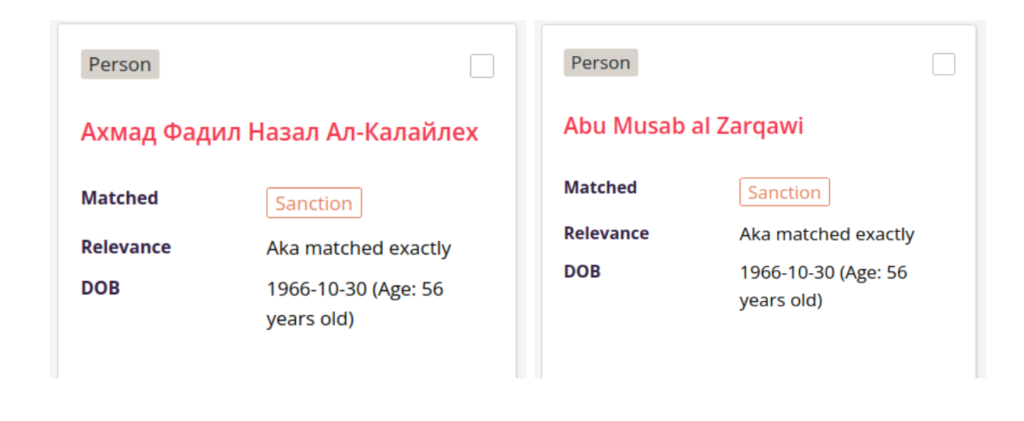Click 'years old)' text on the left card

point(310,320)
